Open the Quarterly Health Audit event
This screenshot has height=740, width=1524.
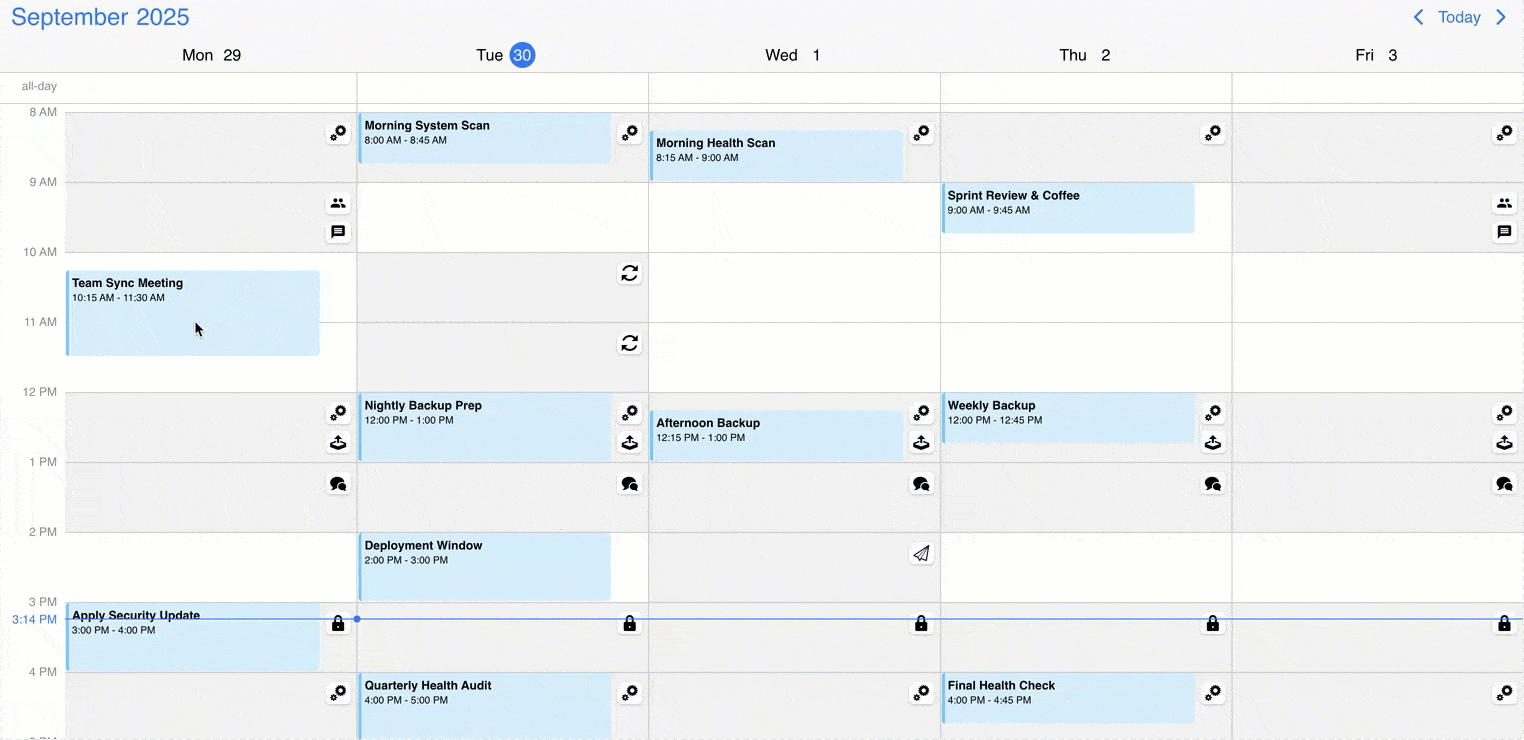[x=484, y=705]
